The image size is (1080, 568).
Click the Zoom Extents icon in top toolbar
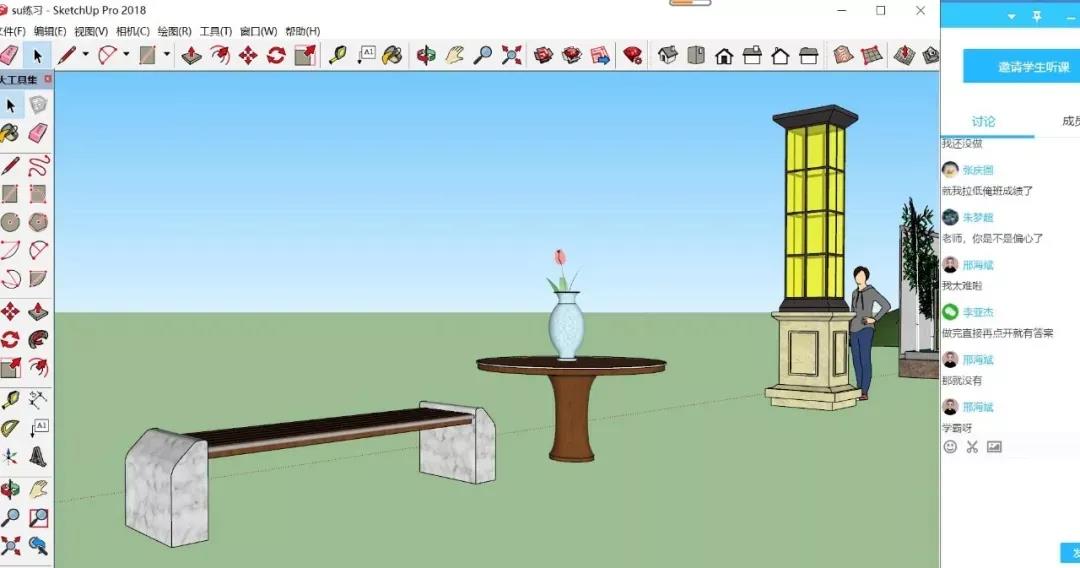[512, 55]
